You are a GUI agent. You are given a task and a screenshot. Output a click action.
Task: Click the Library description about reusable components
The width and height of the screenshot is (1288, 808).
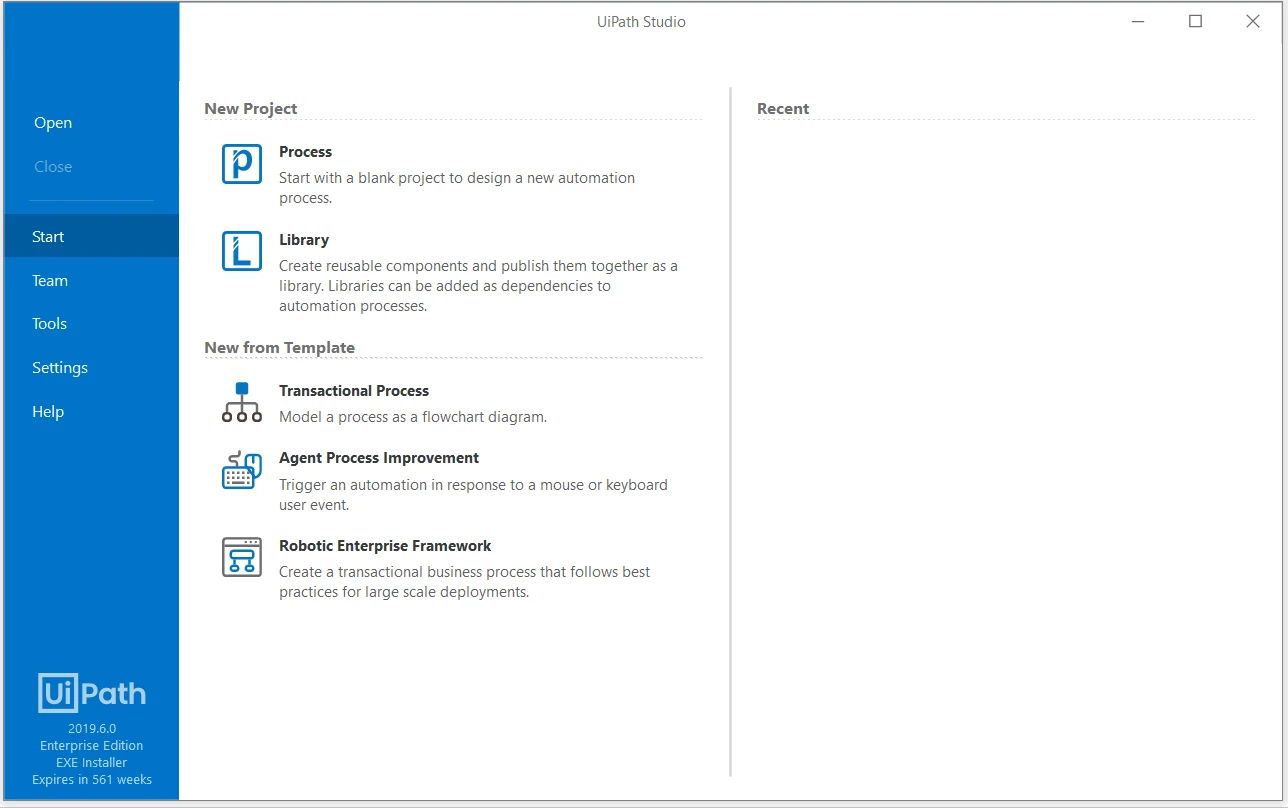coord(478,286)
